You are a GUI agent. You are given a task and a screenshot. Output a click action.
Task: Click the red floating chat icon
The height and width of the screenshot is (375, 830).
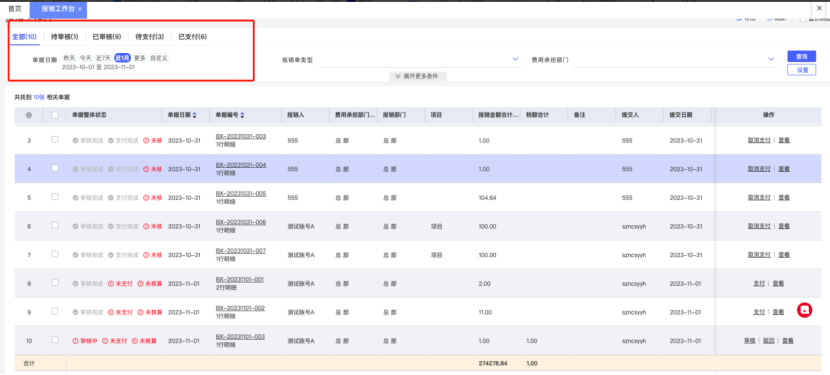point(805,310)
